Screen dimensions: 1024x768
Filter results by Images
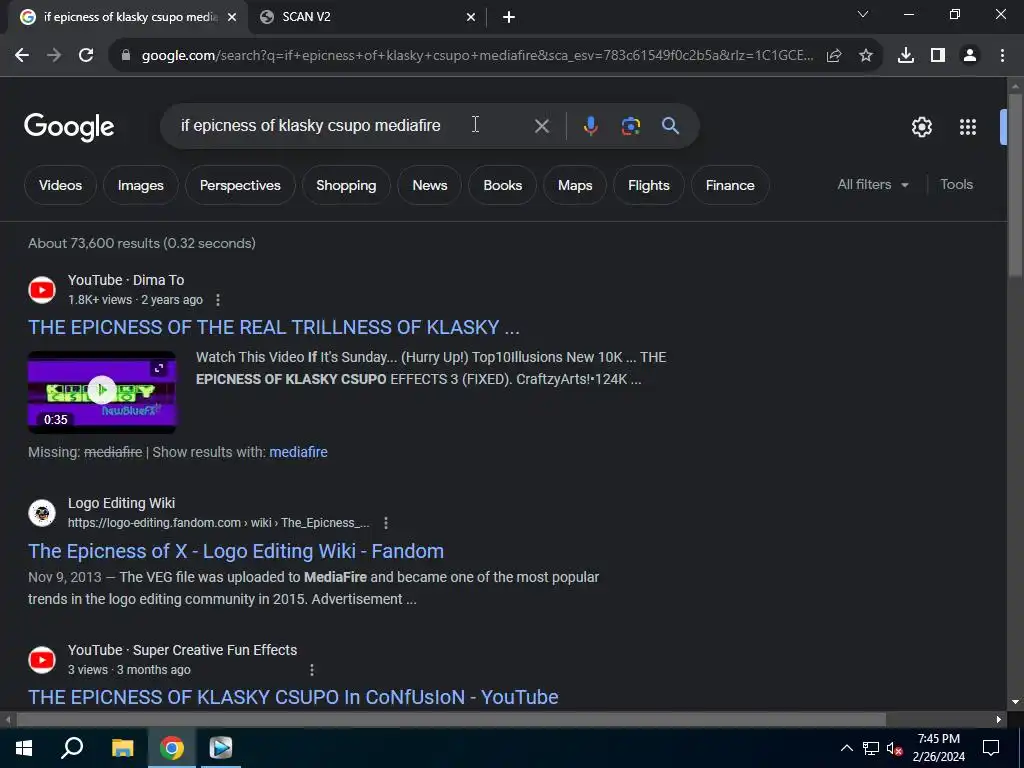tap(140, 185)
